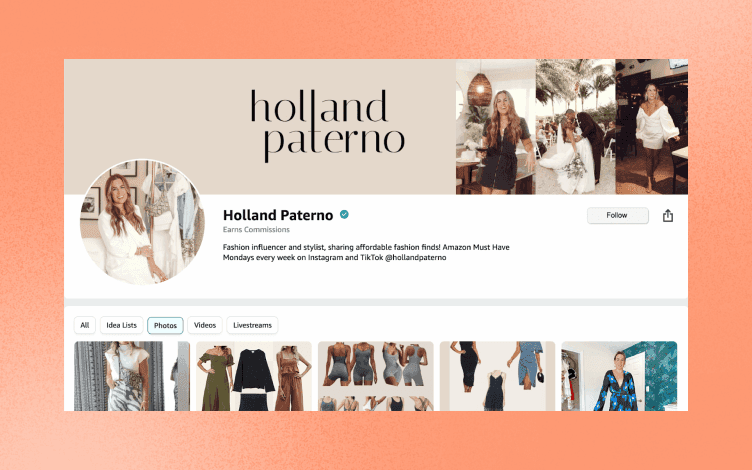Click the share icon beside Follow
Screen dimensions: 752x470
(x=668, y=216)
